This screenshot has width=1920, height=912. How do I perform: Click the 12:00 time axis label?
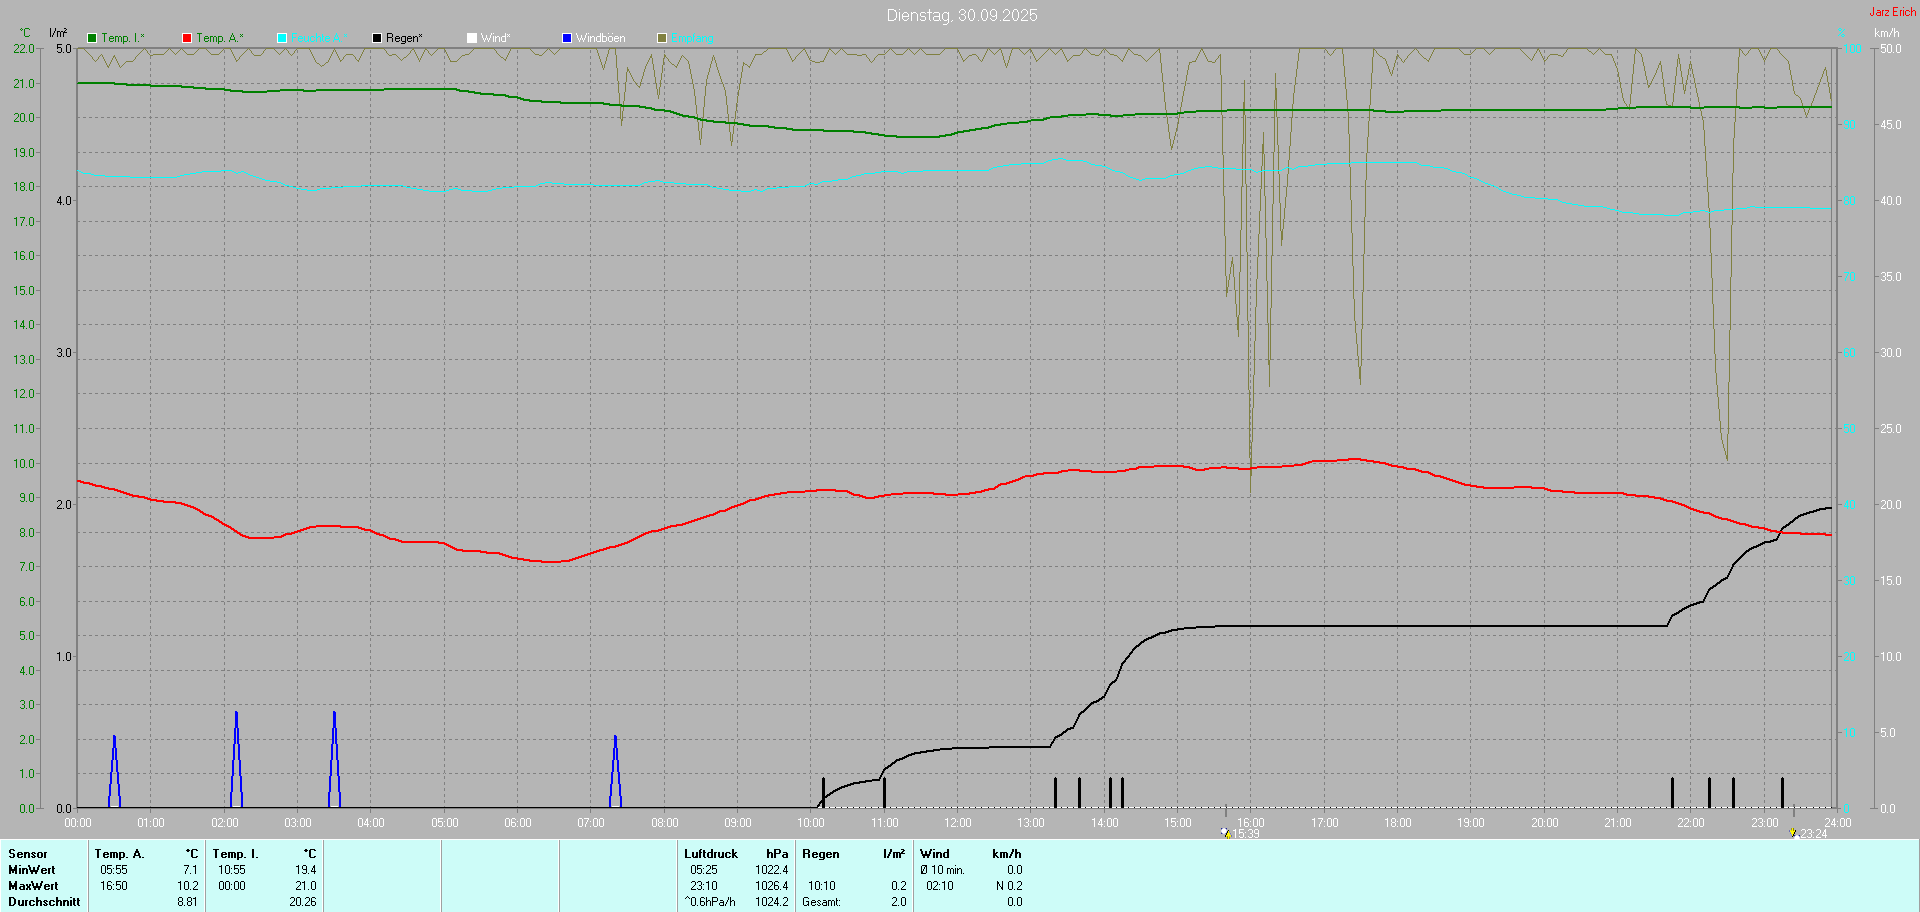click(957, 823)
